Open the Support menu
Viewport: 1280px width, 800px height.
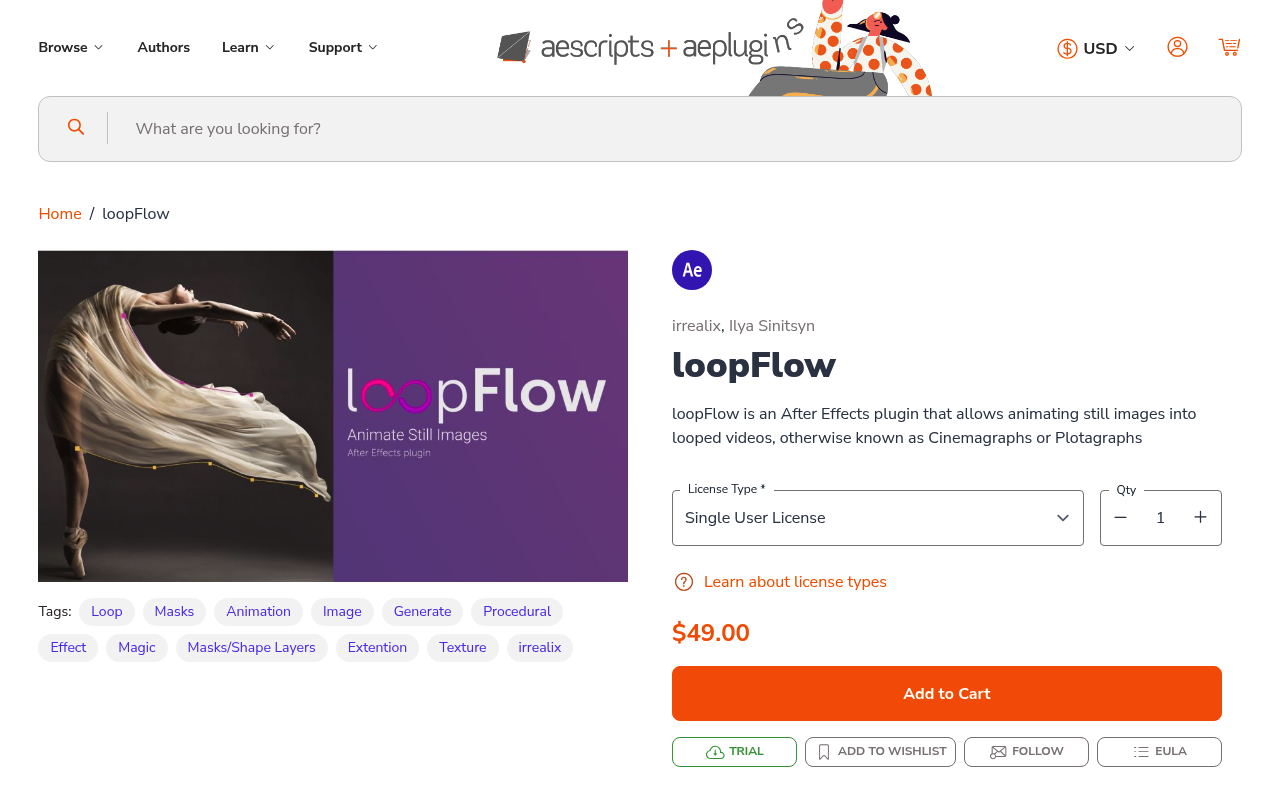click(x=342, y=47)
